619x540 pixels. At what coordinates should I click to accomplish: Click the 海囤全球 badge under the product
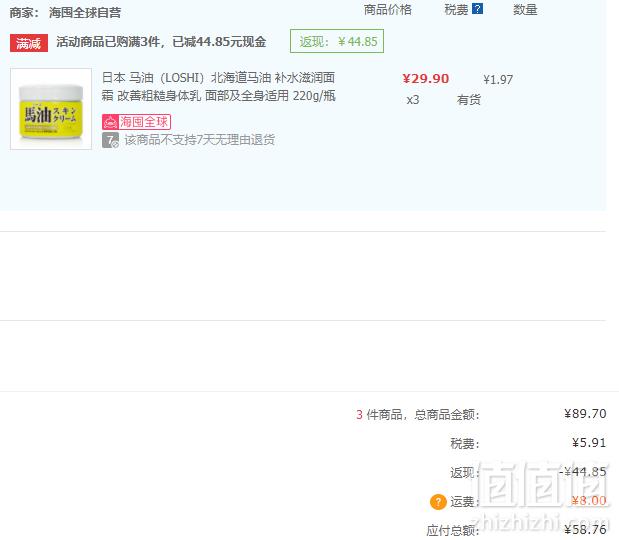tap(136, 122)
